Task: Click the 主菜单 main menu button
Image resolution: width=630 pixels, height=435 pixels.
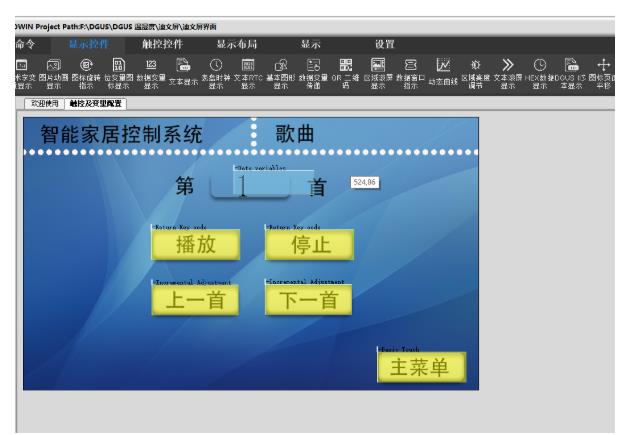Action: (x=421, y=367)
